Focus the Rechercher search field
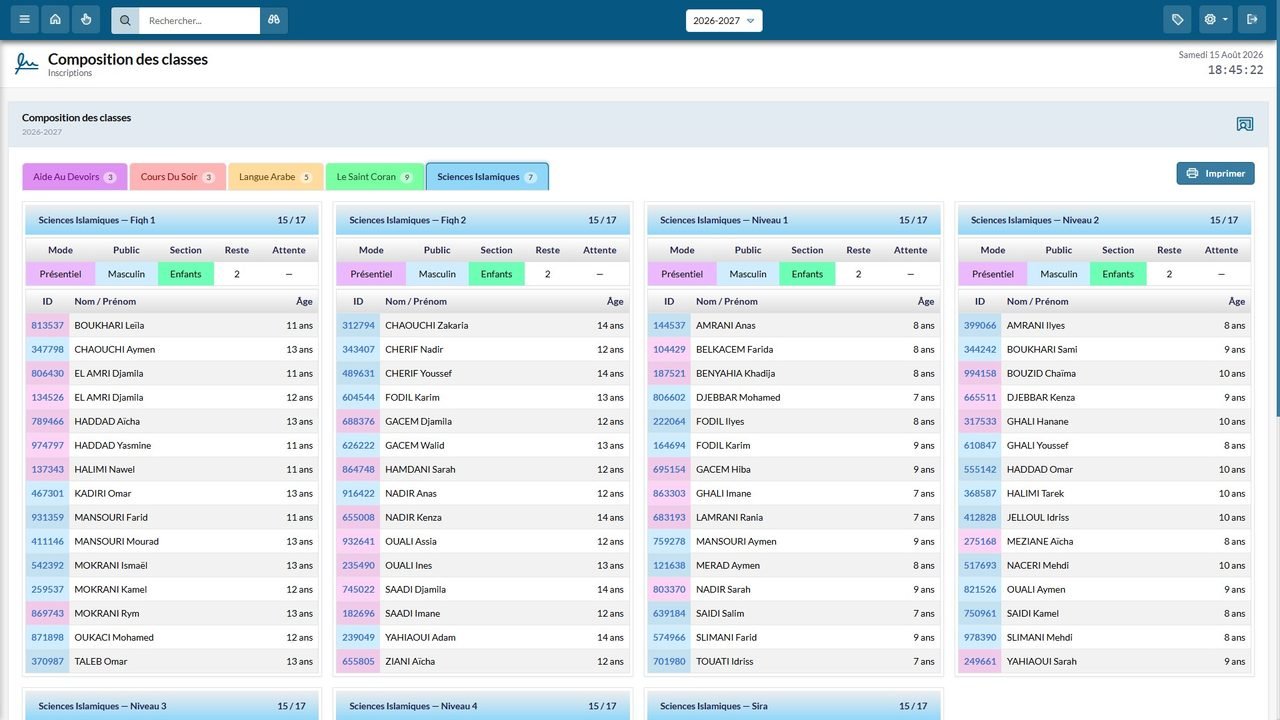The image size is (1280, 720). [199, 20]
